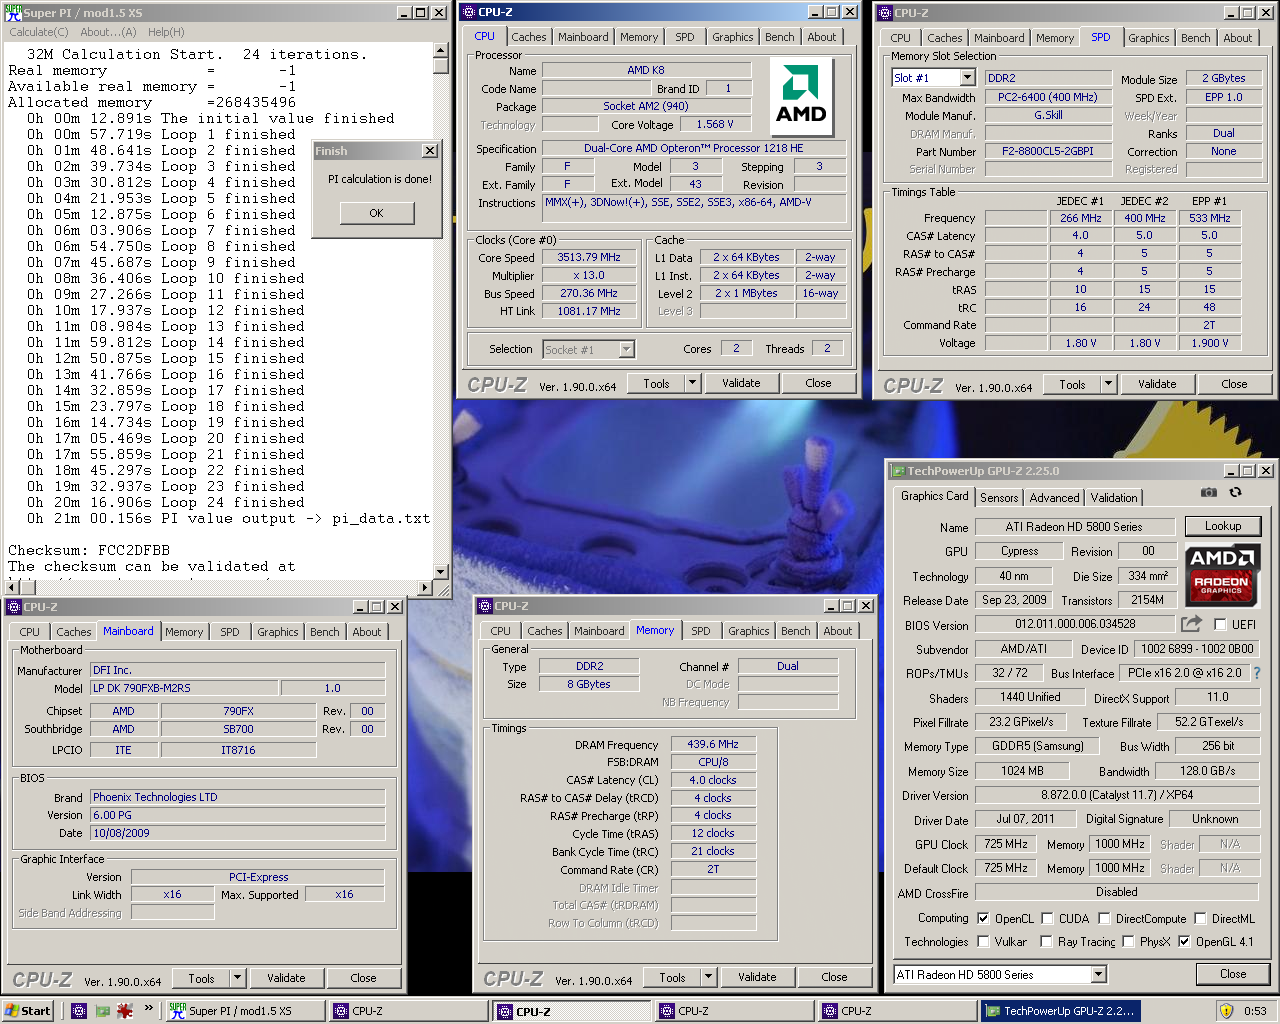Click the GPU-Z title bar icon

(899, 471)
